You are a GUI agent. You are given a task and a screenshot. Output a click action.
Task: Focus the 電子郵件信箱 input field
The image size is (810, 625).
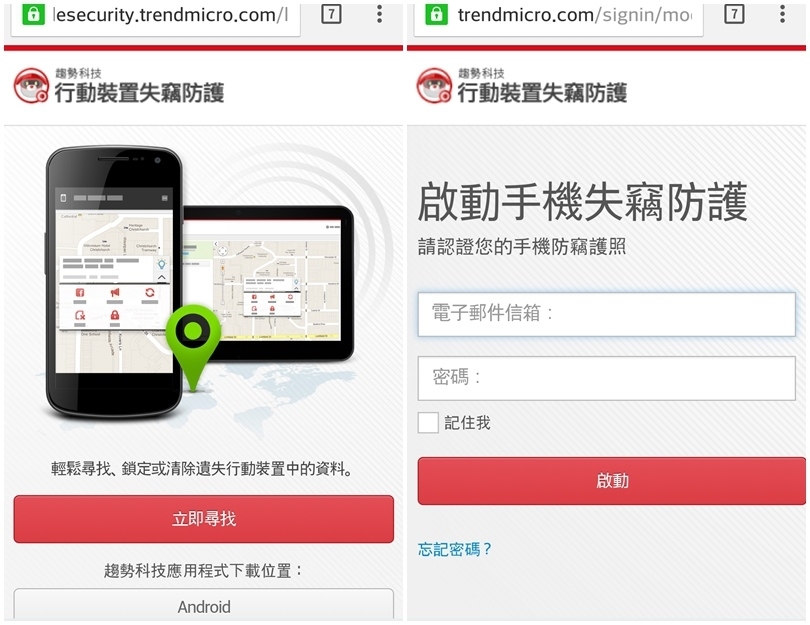pyautogui.click(x=606, y=314)
